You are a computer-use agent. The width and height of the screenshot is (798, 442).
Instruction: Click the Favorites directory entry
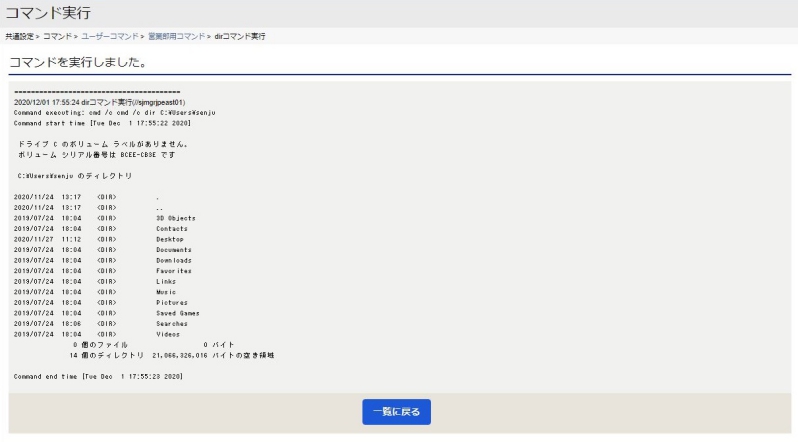pyautogui.click(x=174, y=271)
